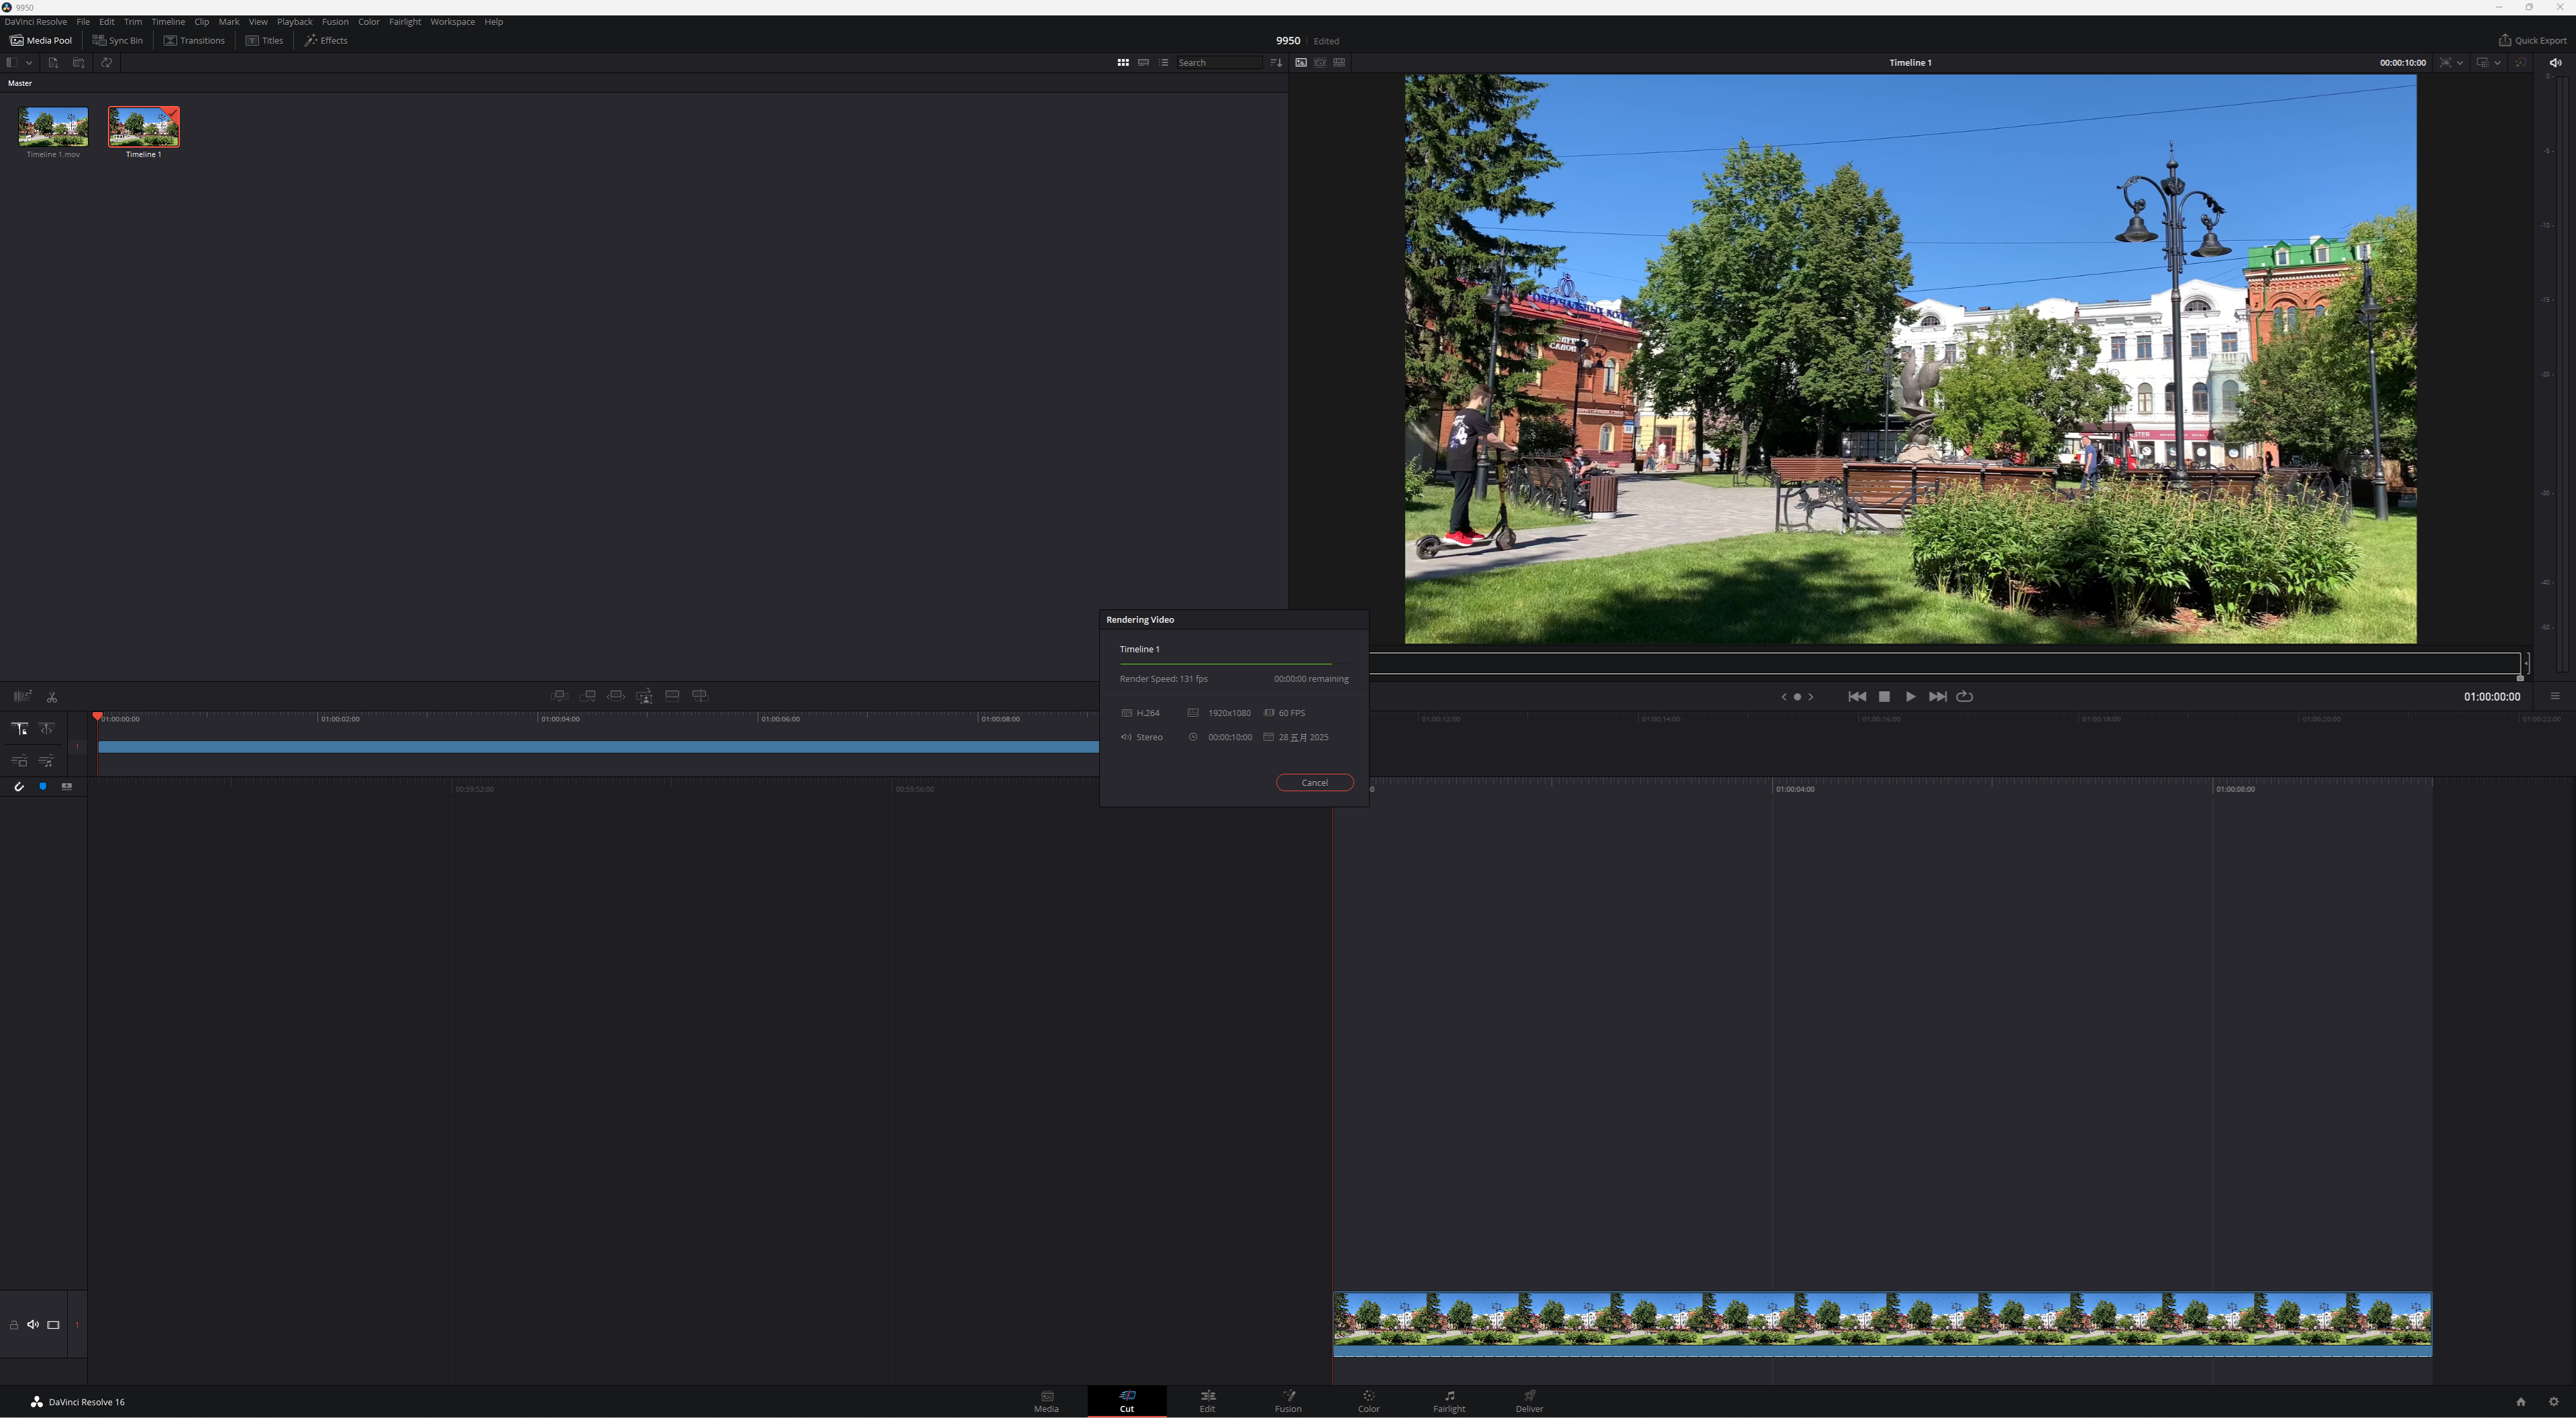Switch to the Fusion page tab
This screenshot has height=1418, width=2576.
1288,1401
